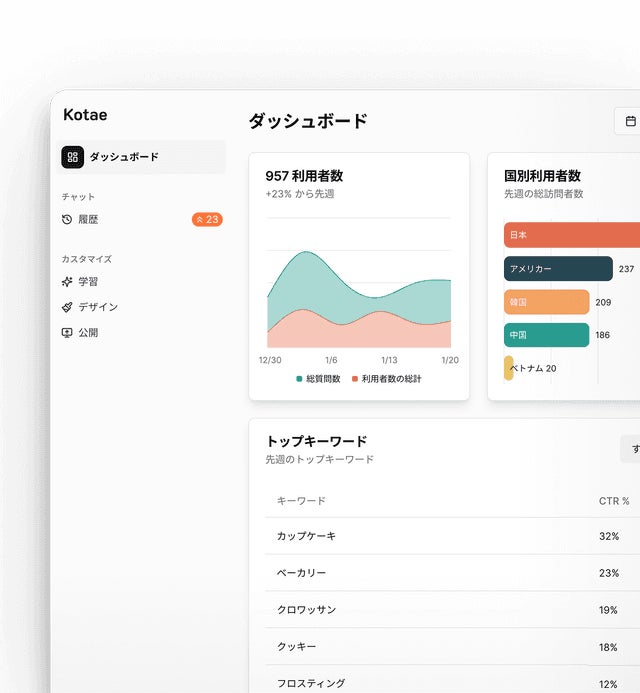Click 先週の総訪問者数 subtitle
Viewport: 640px width, 693px height.
544,194
